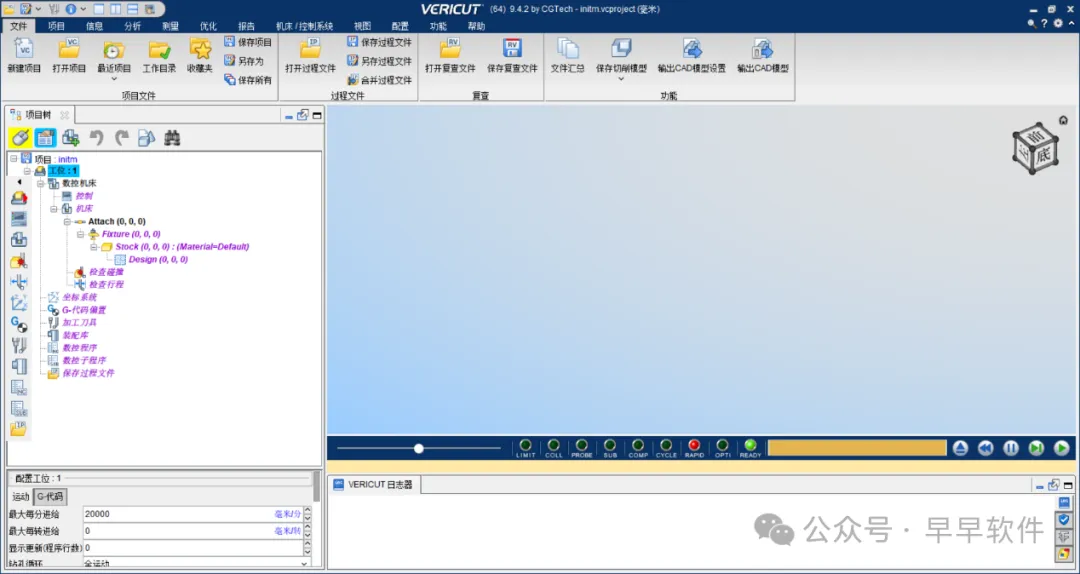
Task: Collapse the 项目 : initm tree node
Action: 14,158
